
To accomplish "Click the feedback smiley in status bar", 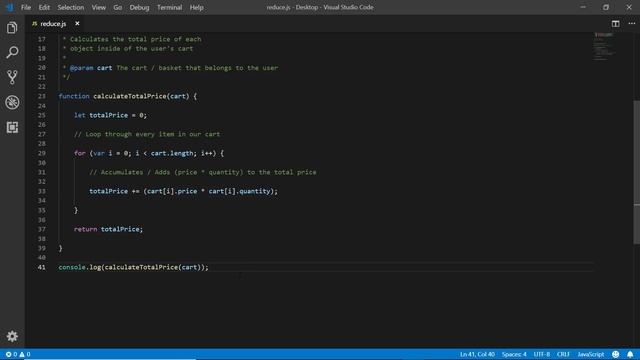I will point(616,354).
